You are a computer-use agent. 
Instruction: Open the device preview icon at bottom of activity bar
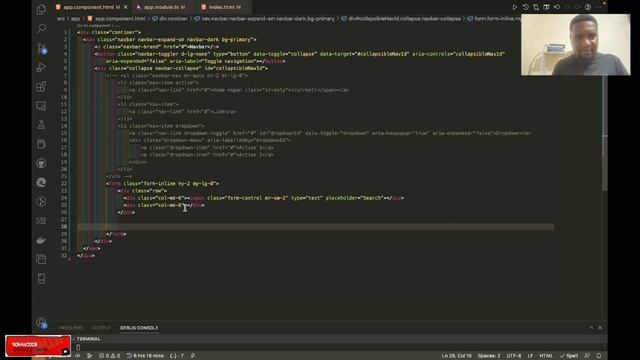41,278
